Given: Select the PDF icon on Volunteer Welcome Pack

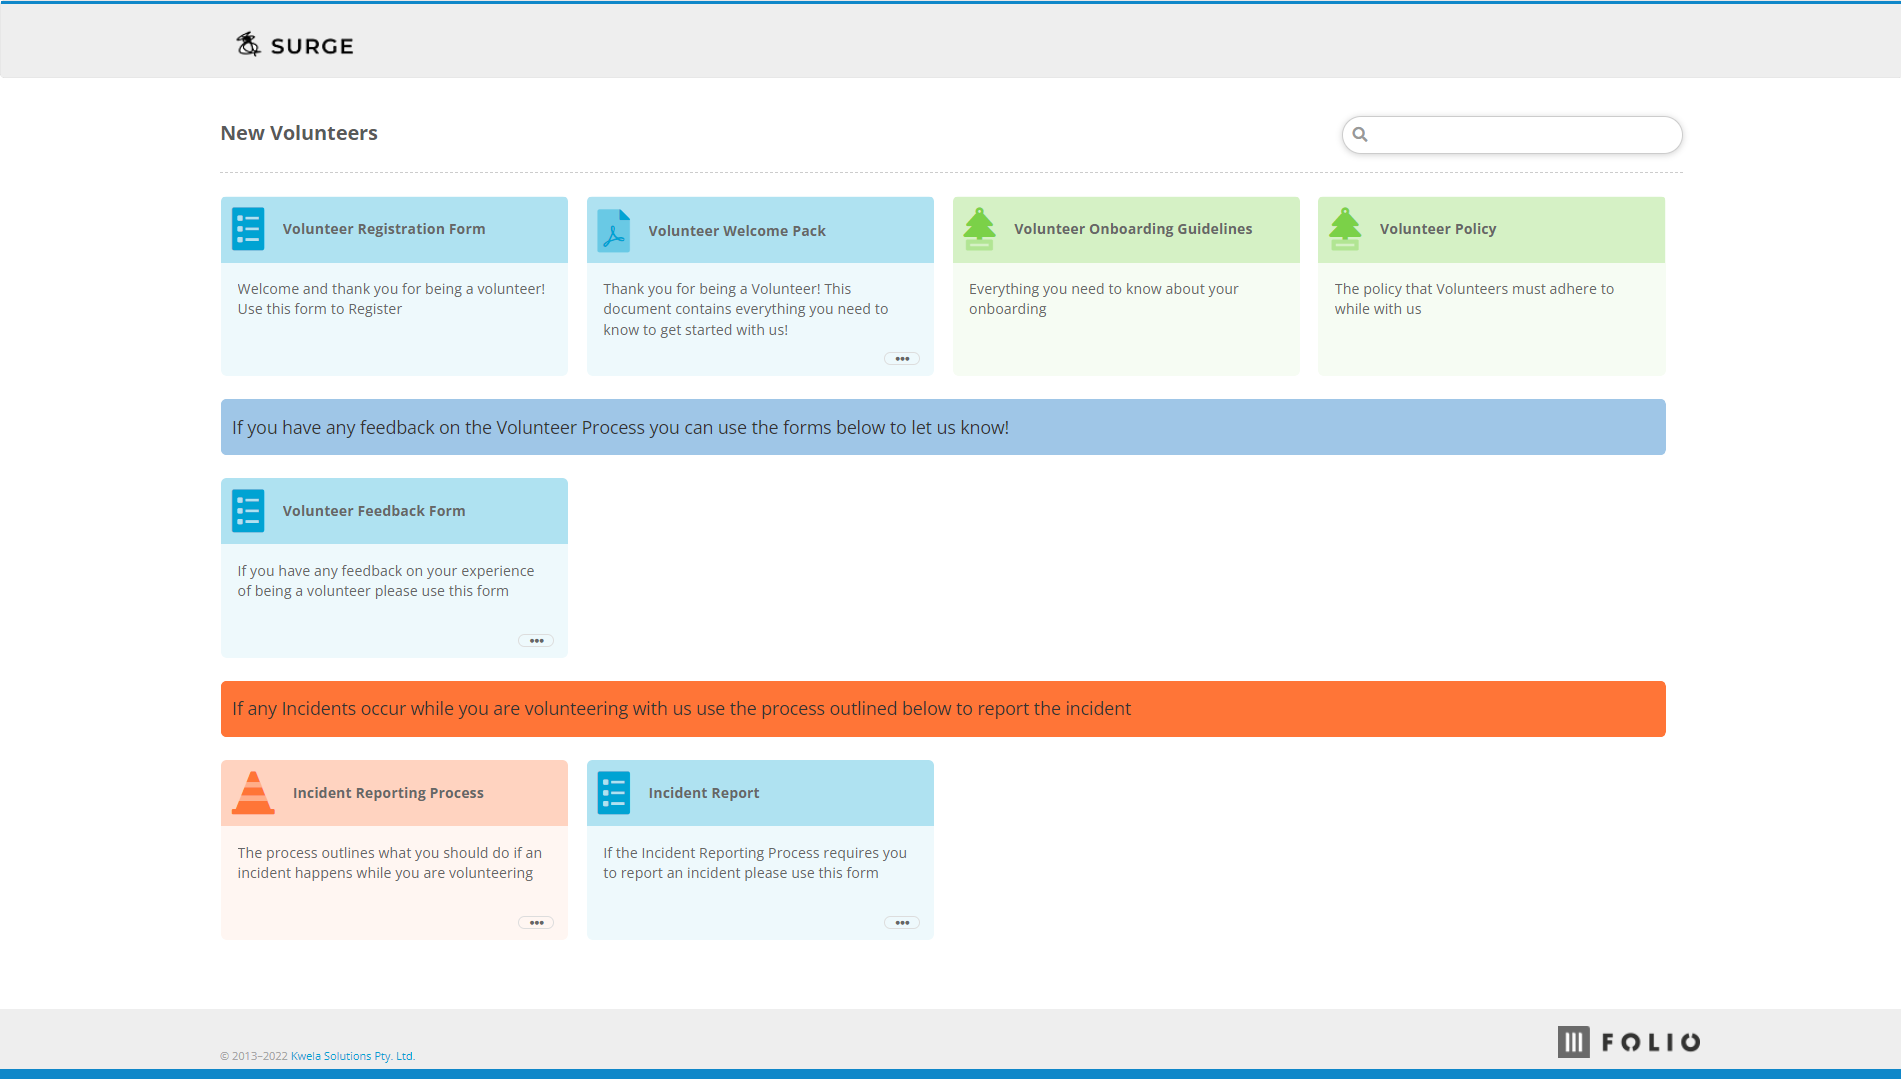Looking at the screenshot, I should (613, 230).
